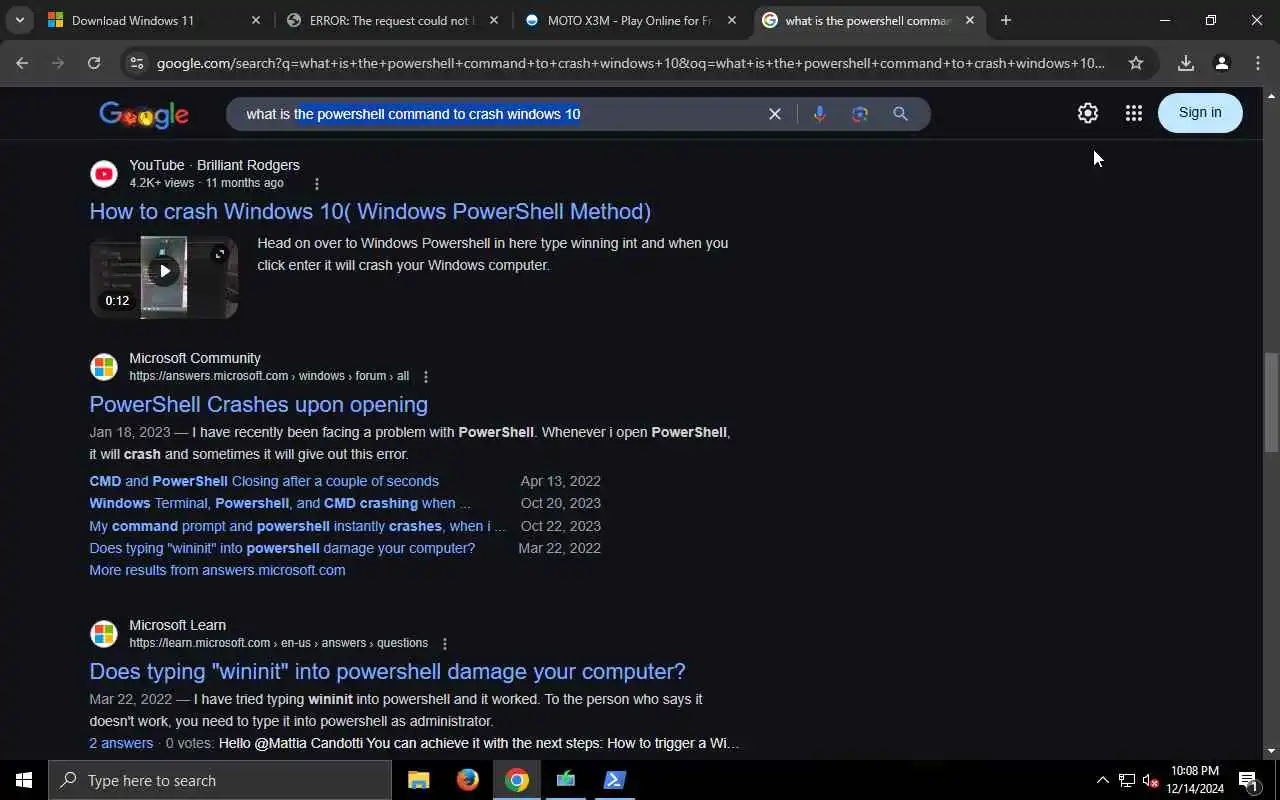Open PowerShell from taskbar

[615, 780]
